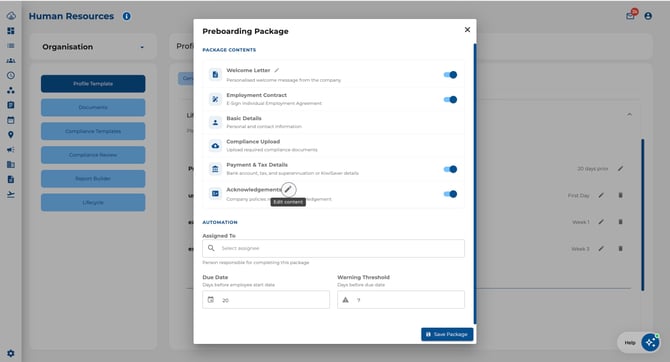Turn off Employment Contract toggle
The image size is (670, 362).
450,100
